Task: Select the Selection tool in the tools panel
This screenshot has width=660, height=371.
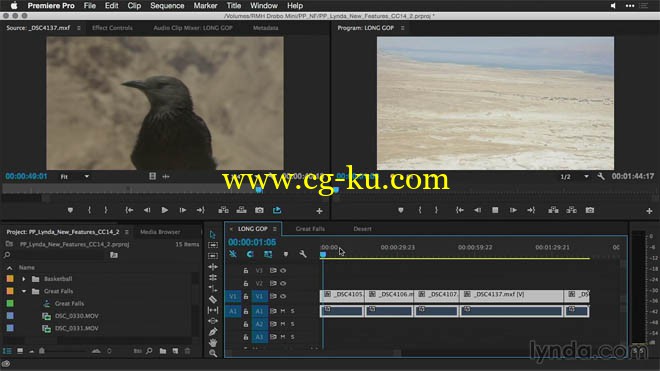Action: pos(213,234)
